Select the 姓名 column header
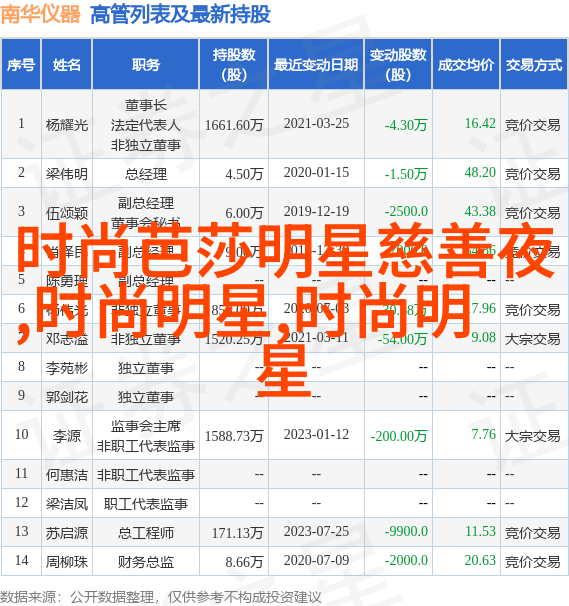 click(66, 64)
